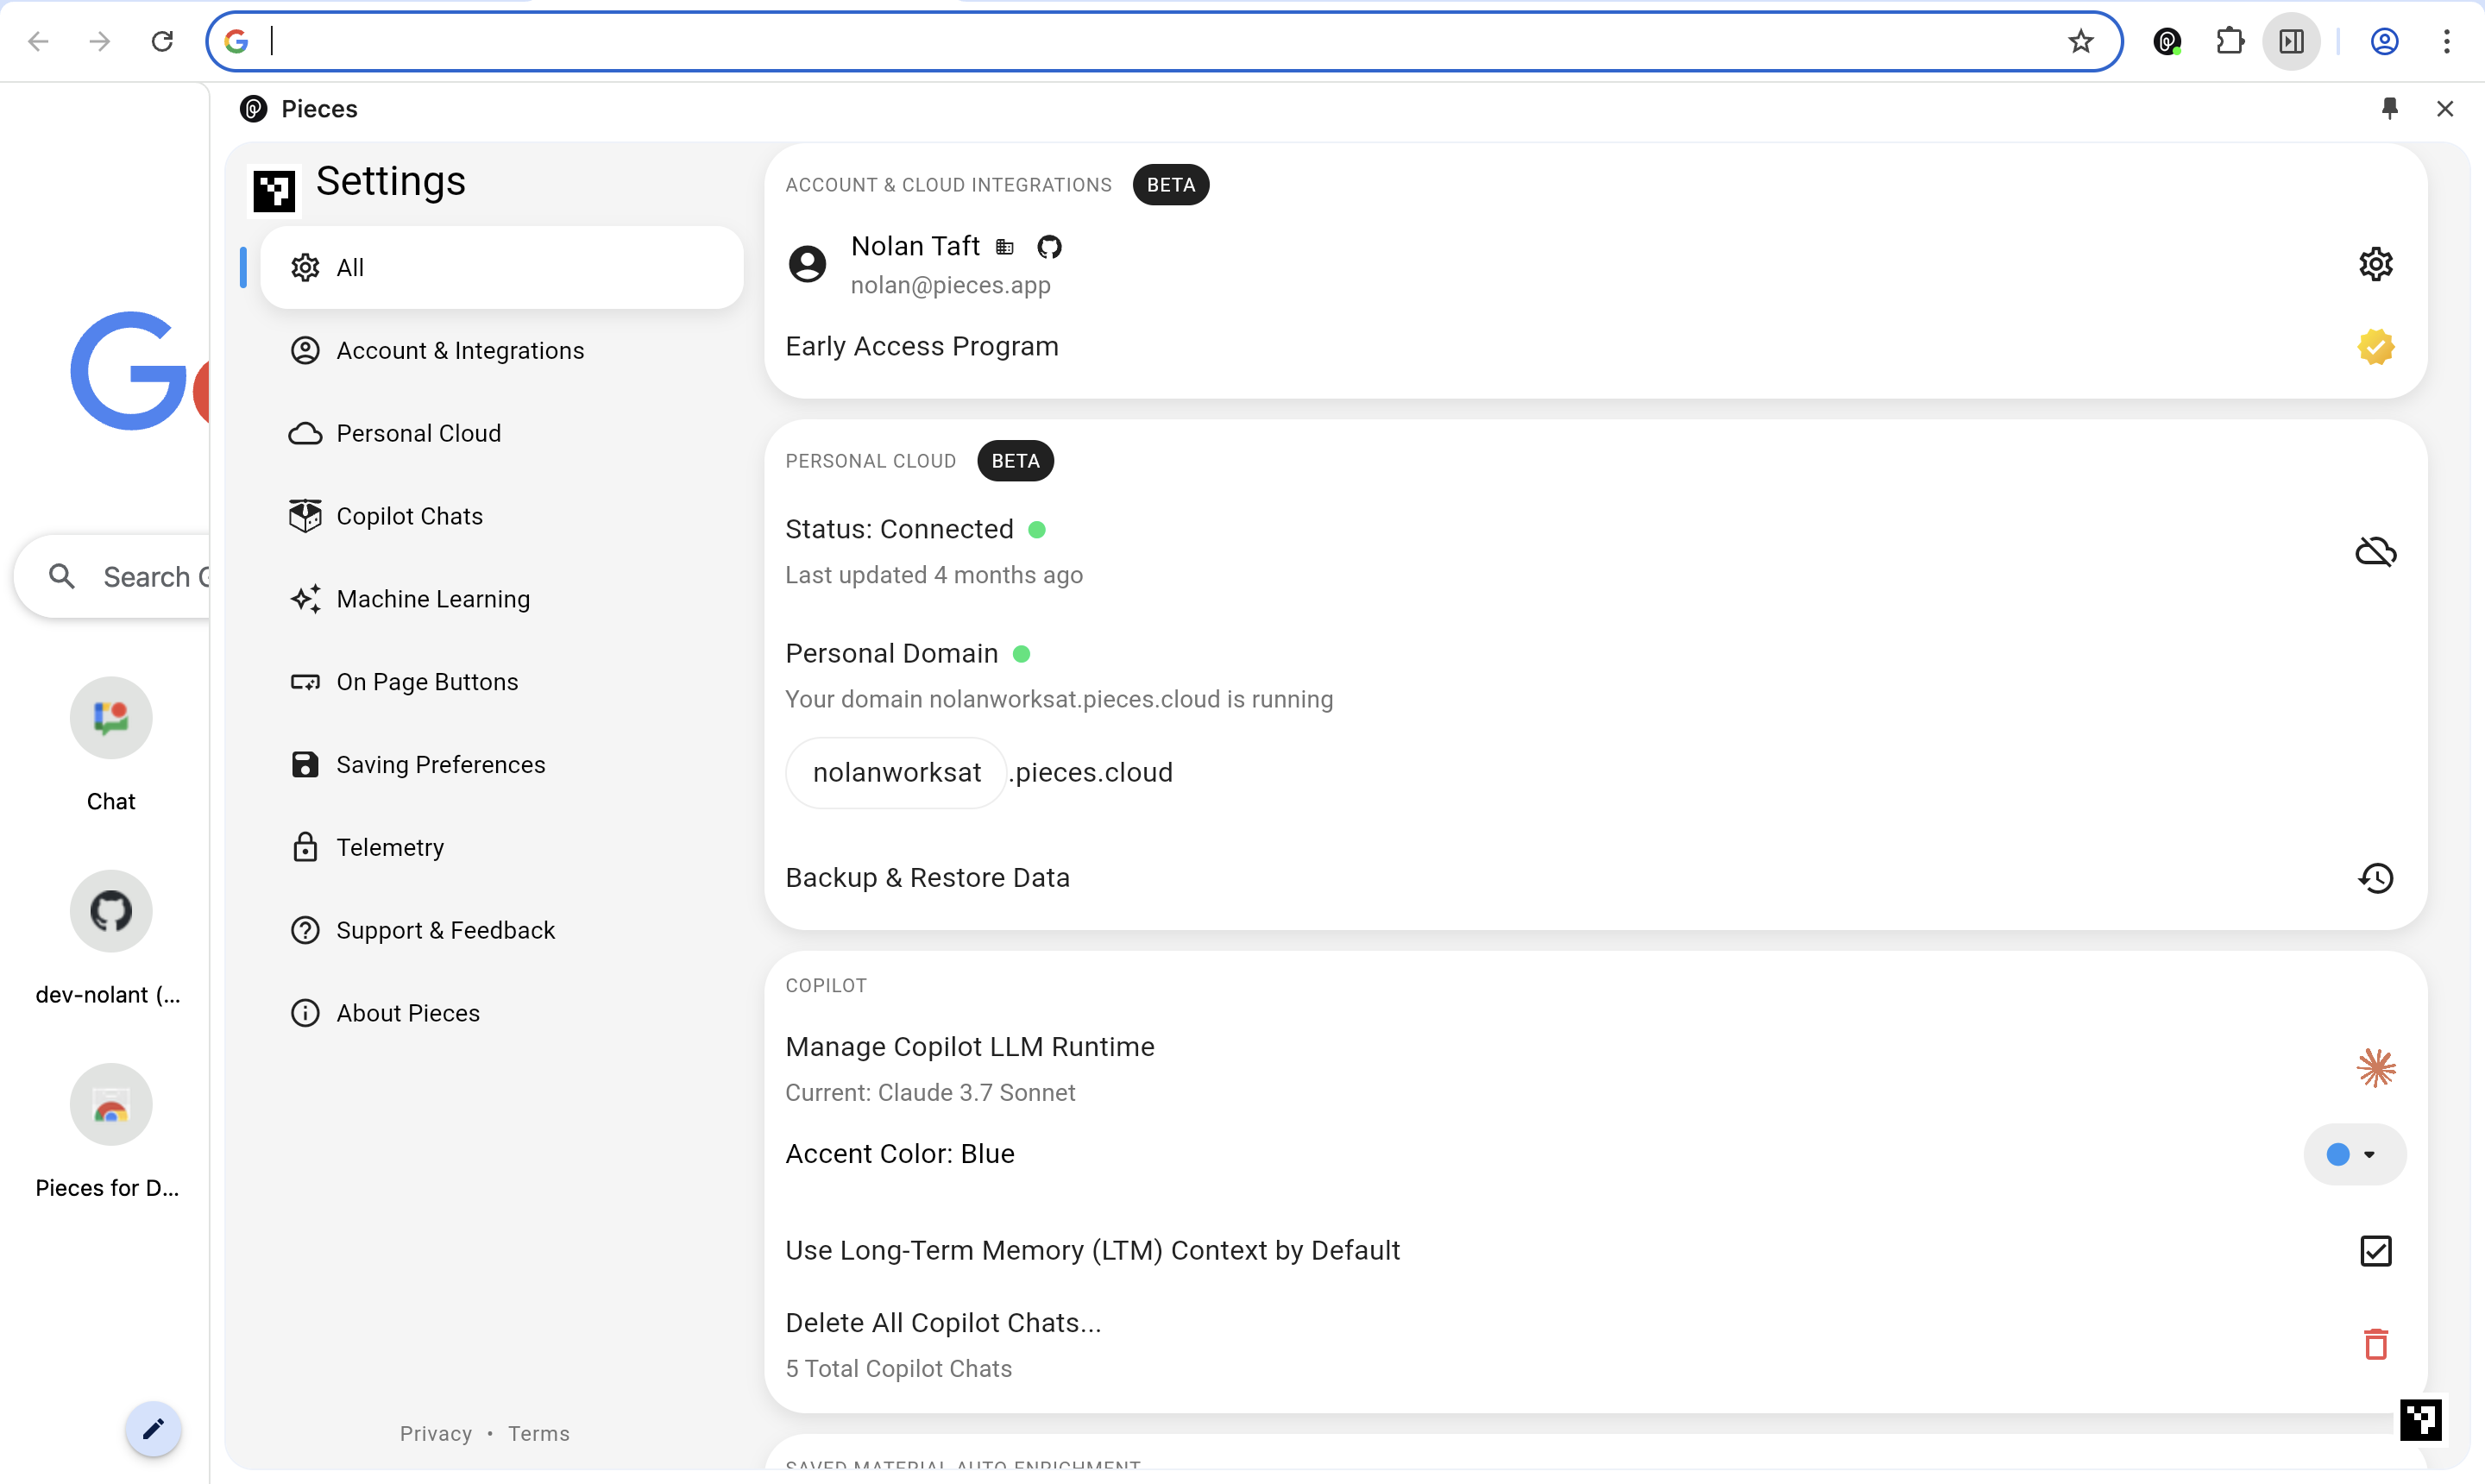The width and height of the screenshot is (2485, 1484).
Task: Open the Chrome profile icon
Action: [x=2384, y=41]
